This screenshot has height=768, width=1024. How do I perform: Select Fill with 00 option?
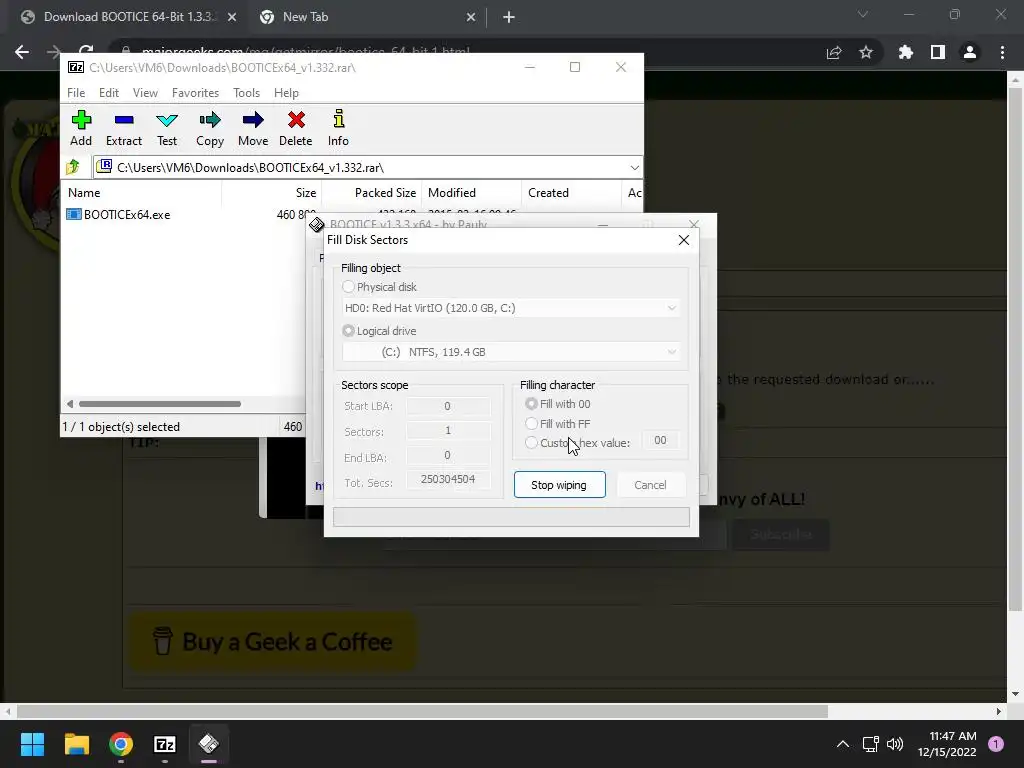click(532, 404)
